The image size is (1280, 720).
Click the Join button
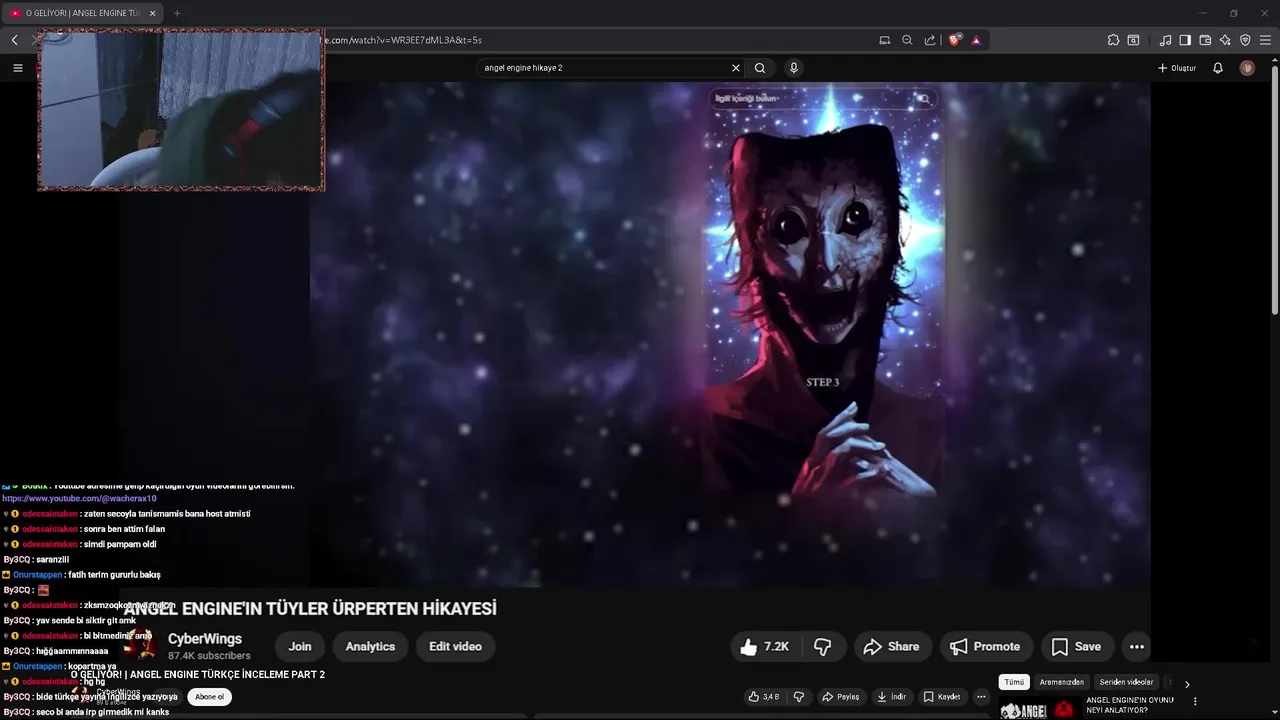coord(300,647)
